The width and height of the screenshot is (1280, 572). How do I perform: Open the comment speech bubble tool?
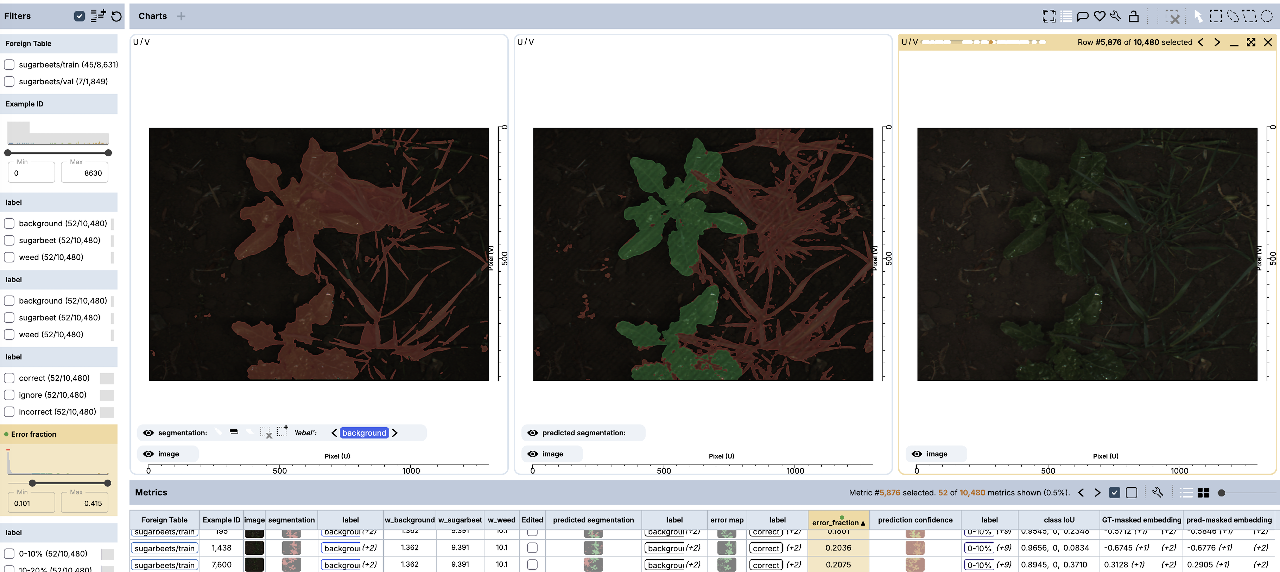[1082, 16]
